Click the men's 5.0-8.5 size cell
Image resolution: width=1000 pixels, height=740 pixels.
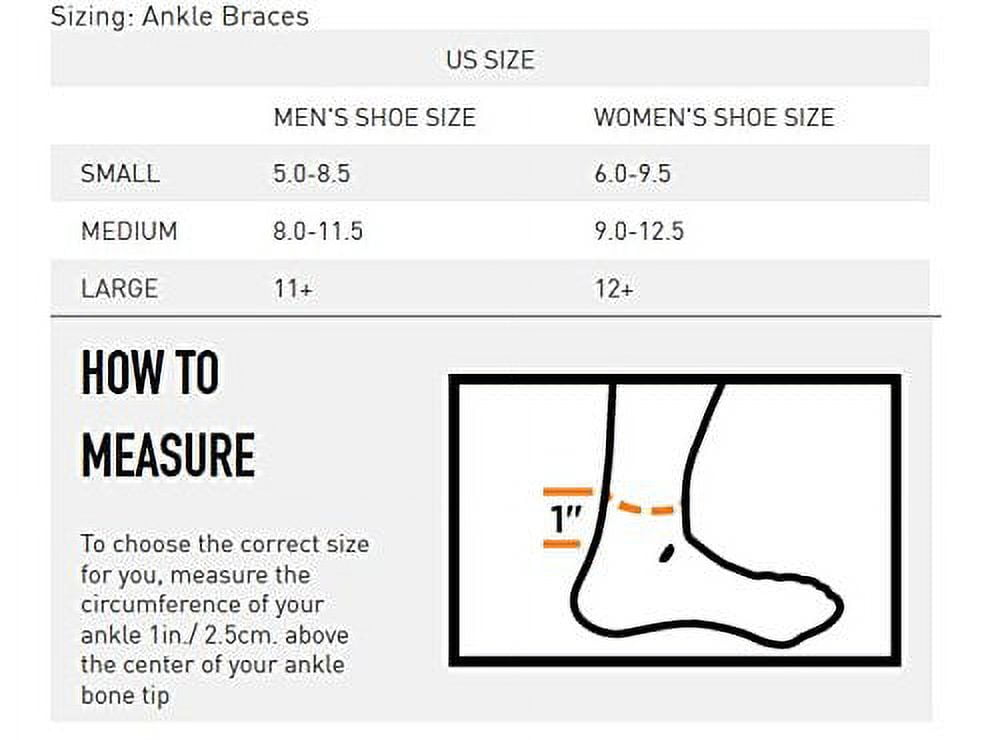coord(312,173)
